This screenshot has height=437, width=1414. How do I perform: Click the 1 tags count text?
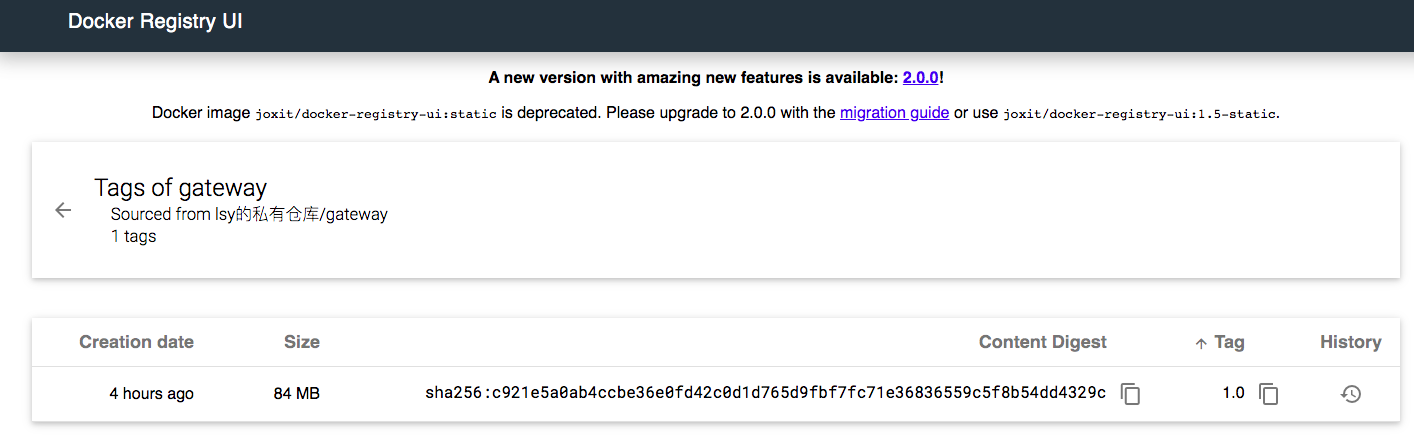pyautogui.click(x=133, y=237)
